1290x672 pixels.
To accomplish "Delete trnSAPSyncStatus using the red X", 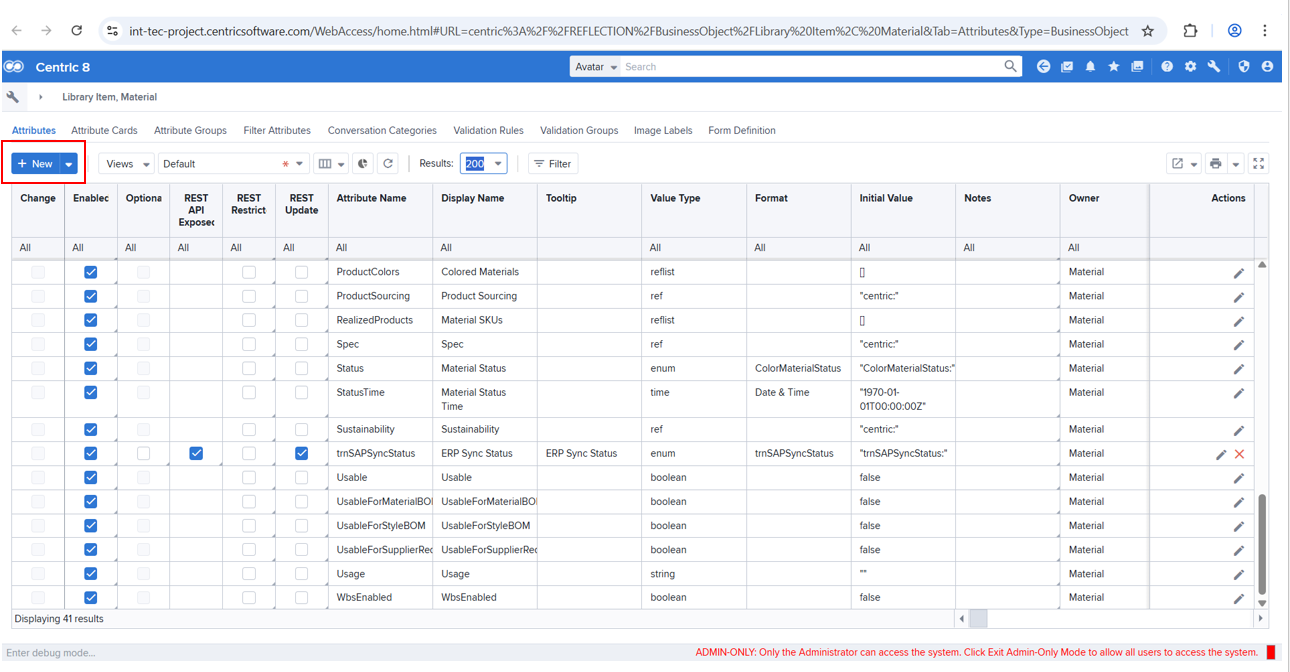I will coord(1240,454).
